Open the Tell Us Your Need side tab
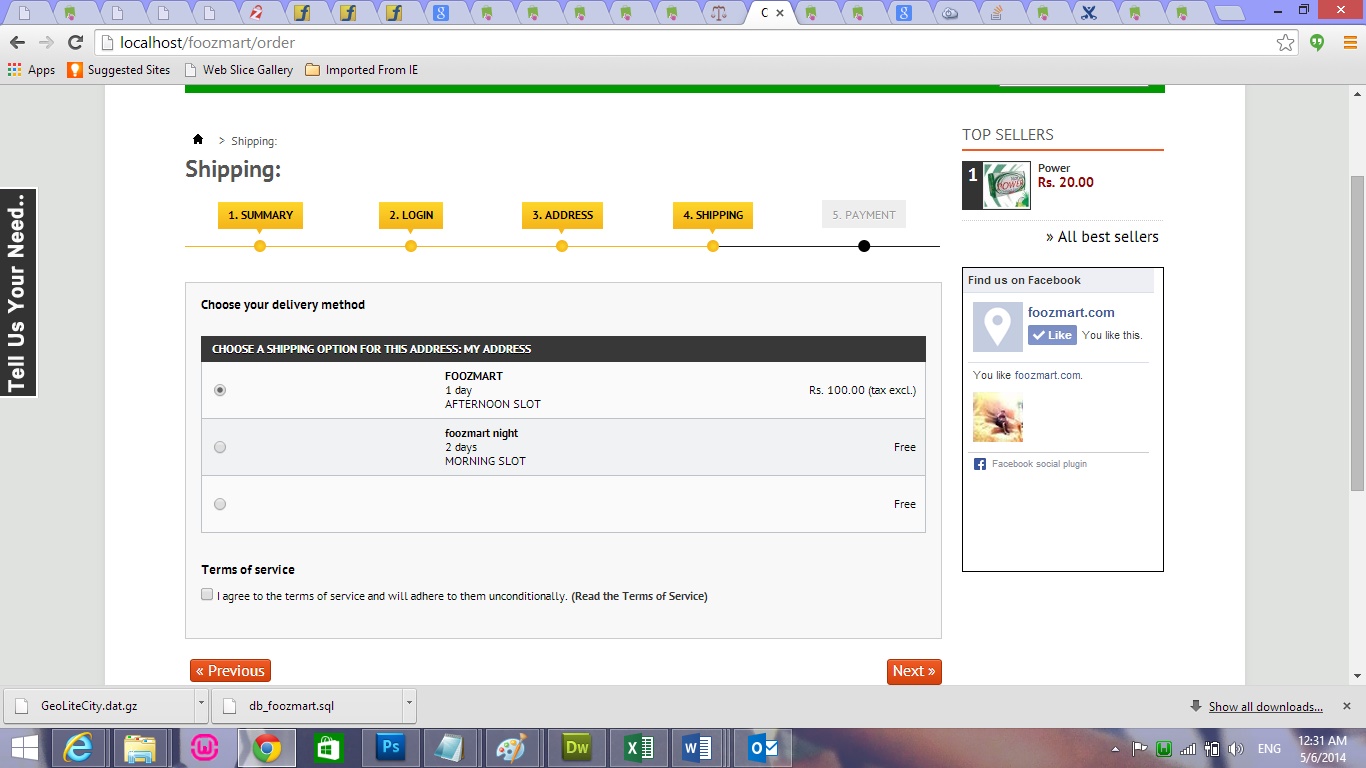 coord(18,293)
